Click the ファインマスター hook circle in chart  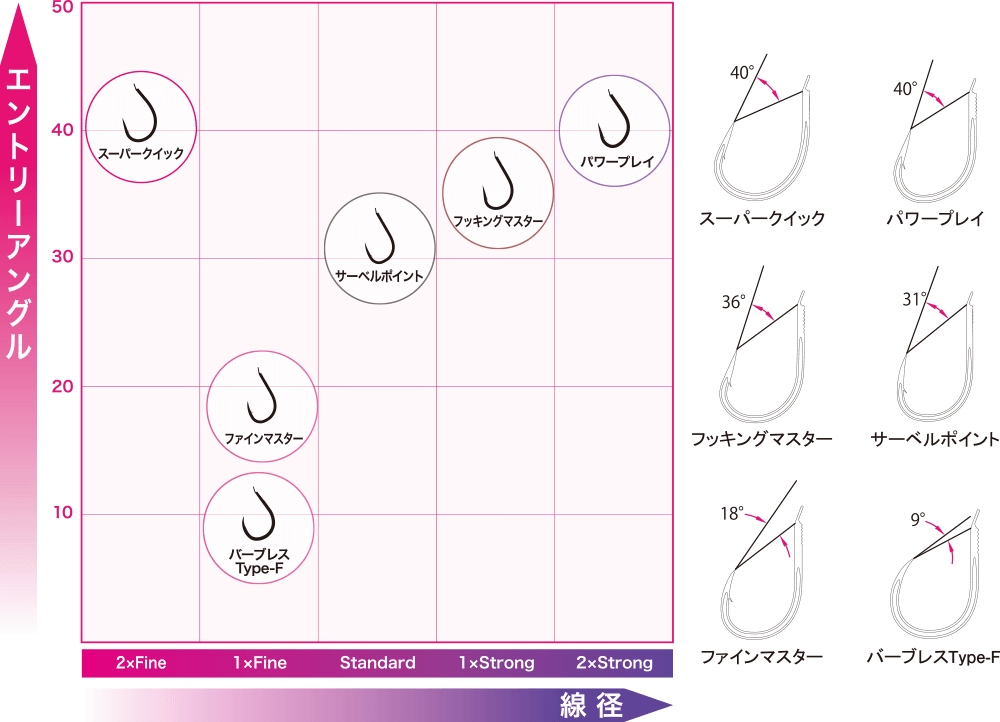(x=262, y=406)
